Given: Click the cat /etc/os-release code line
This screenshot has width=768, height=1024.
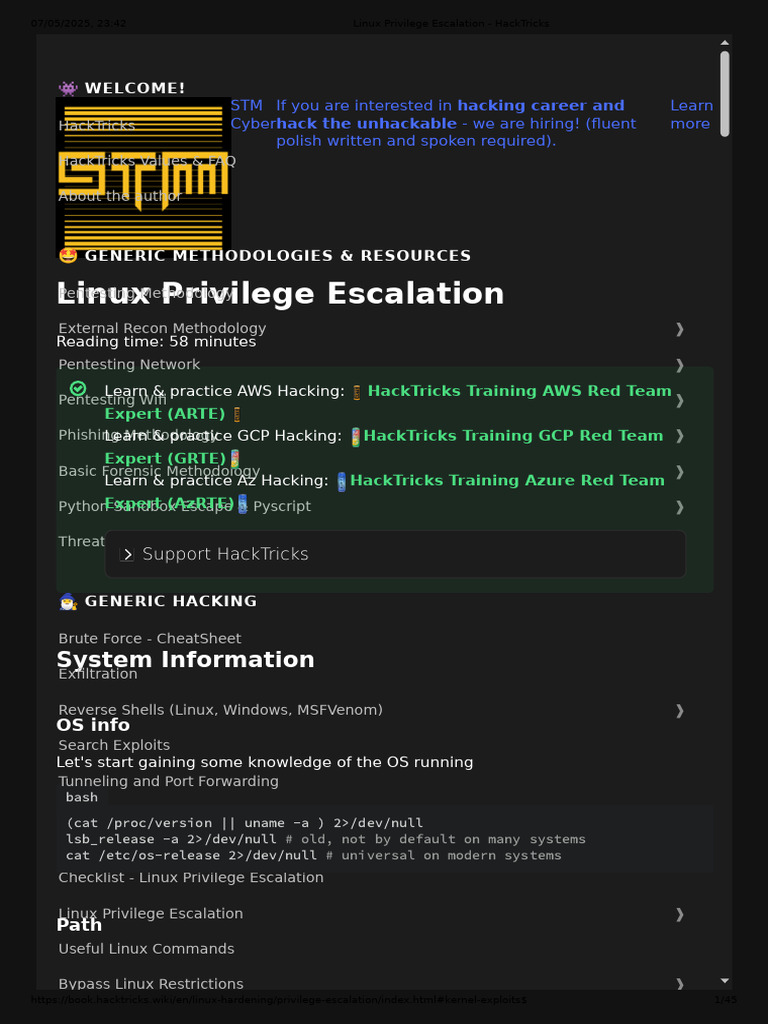Looking at the screenshot, I should click(x=313, y=856).
